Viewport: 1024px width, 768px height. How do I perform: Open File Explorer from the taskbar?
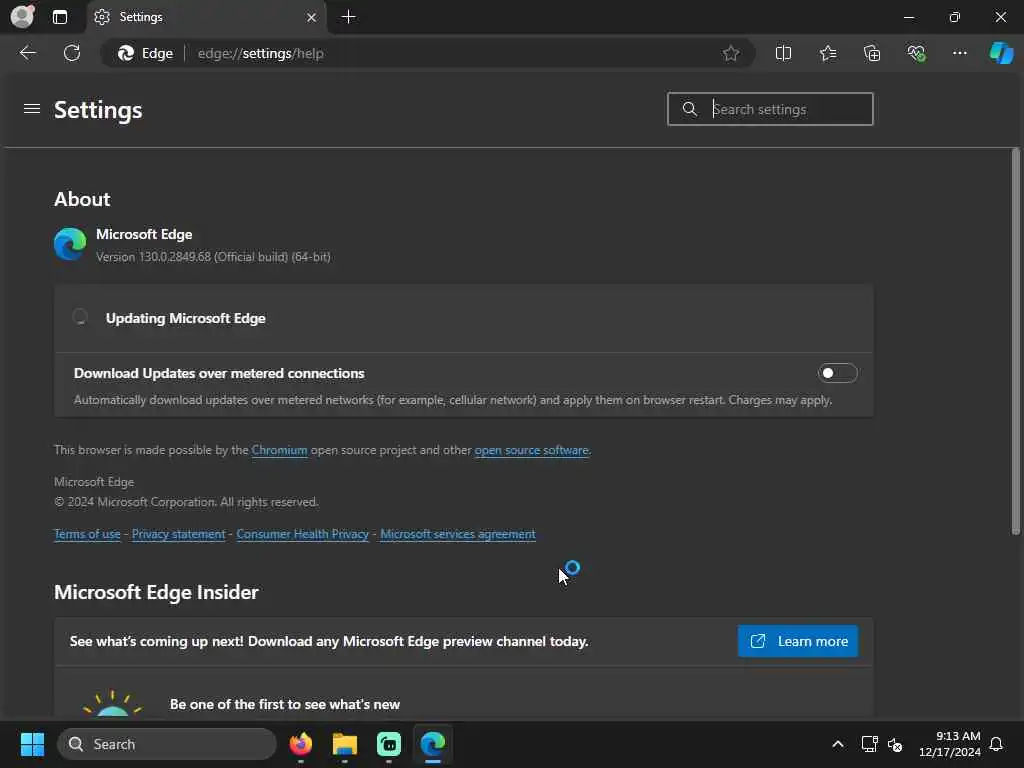click(345, 744)
